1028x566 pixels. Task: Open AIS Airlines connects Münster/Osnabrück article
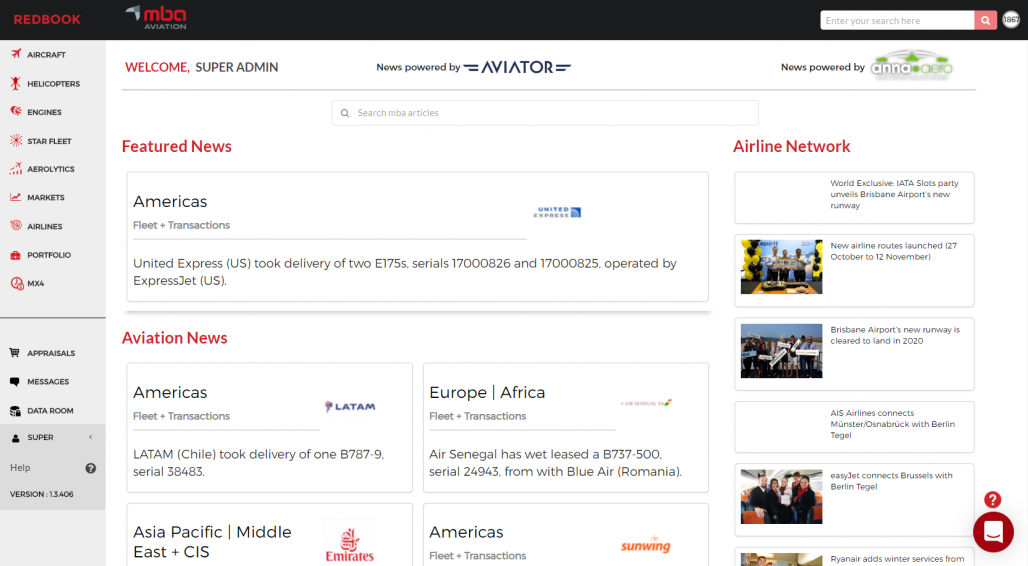pyautogui.click(x=854, y=427)
